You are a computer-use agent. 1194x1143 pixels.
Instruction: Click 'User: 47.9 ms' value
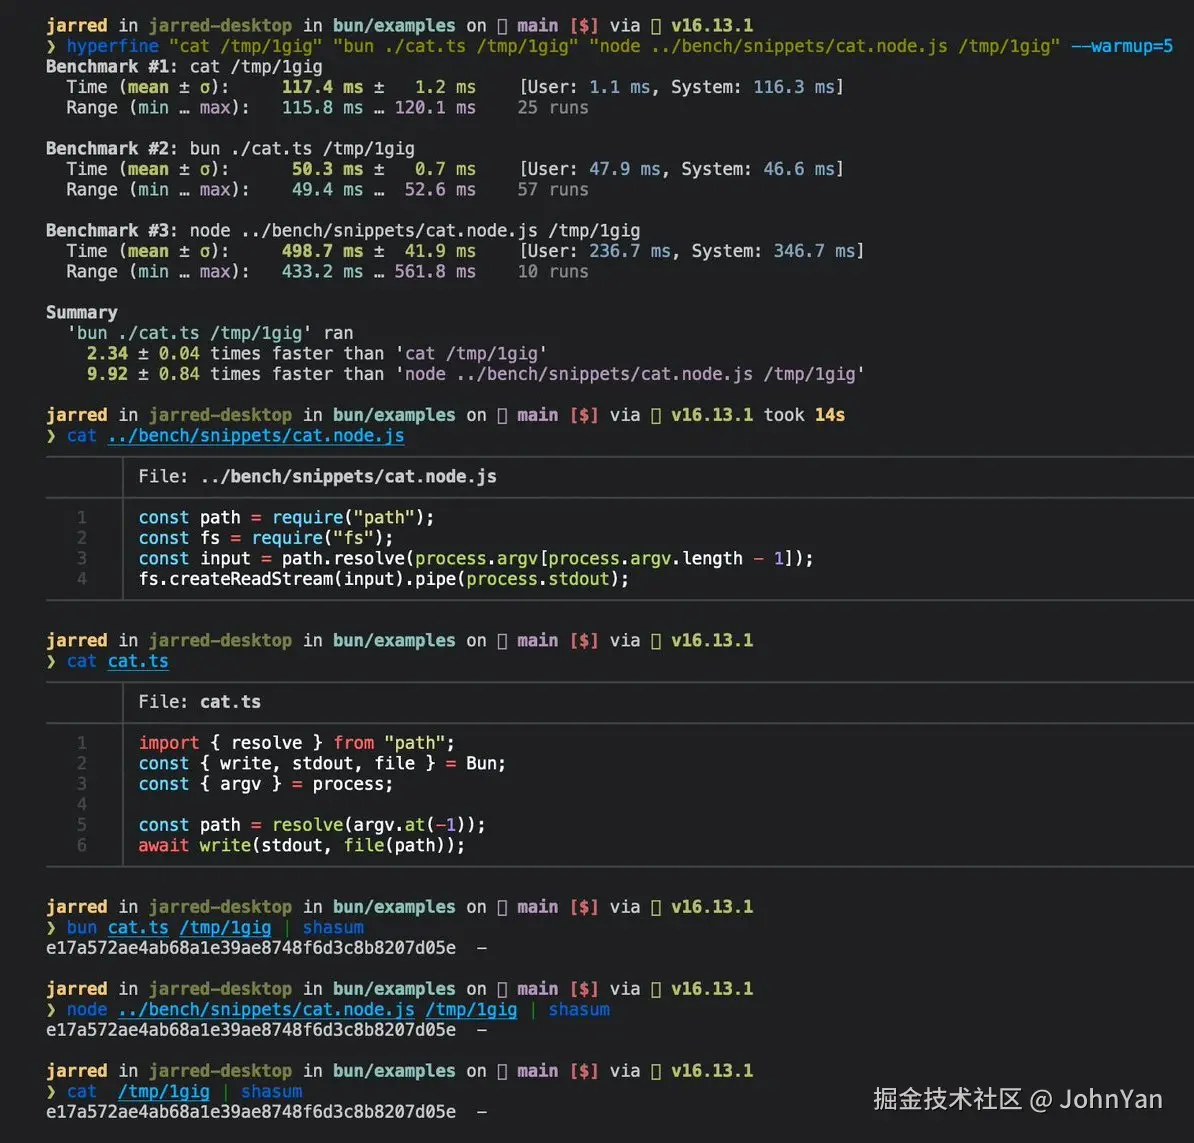click(594, 170)
